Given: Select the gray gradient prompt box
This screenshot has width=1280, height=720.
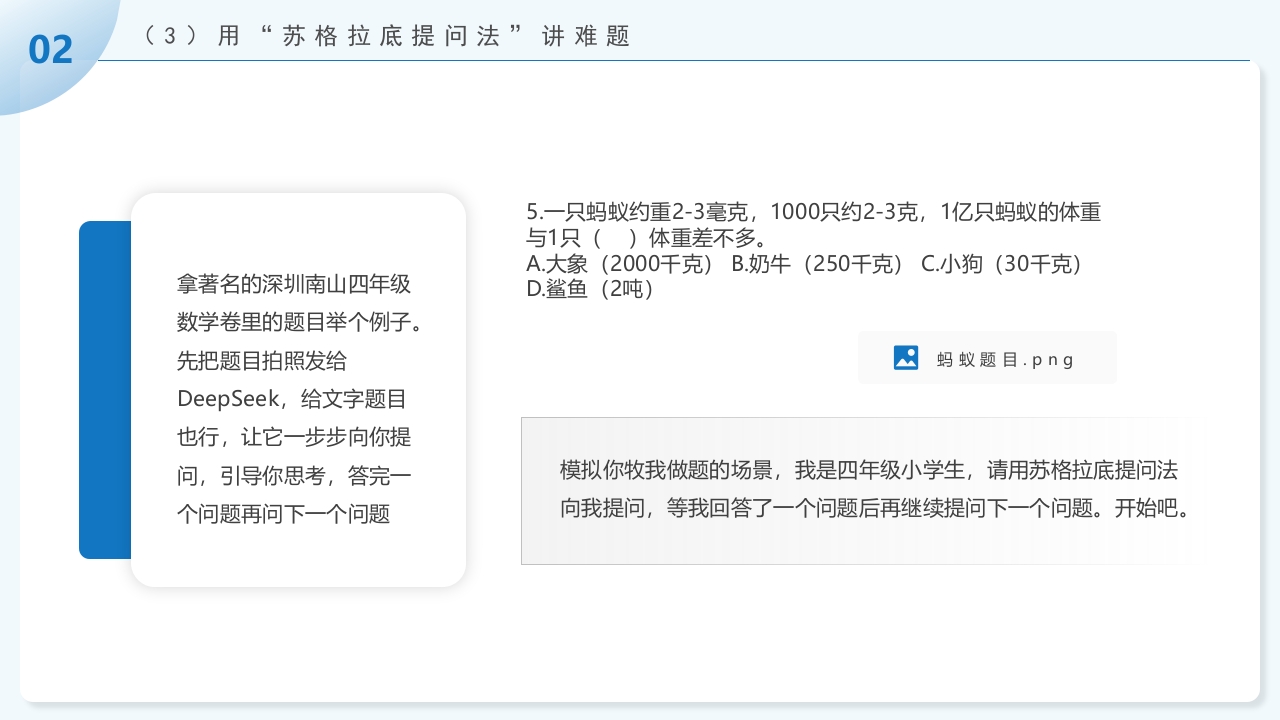Looking at the screenshot, I should tap(855, 490).
